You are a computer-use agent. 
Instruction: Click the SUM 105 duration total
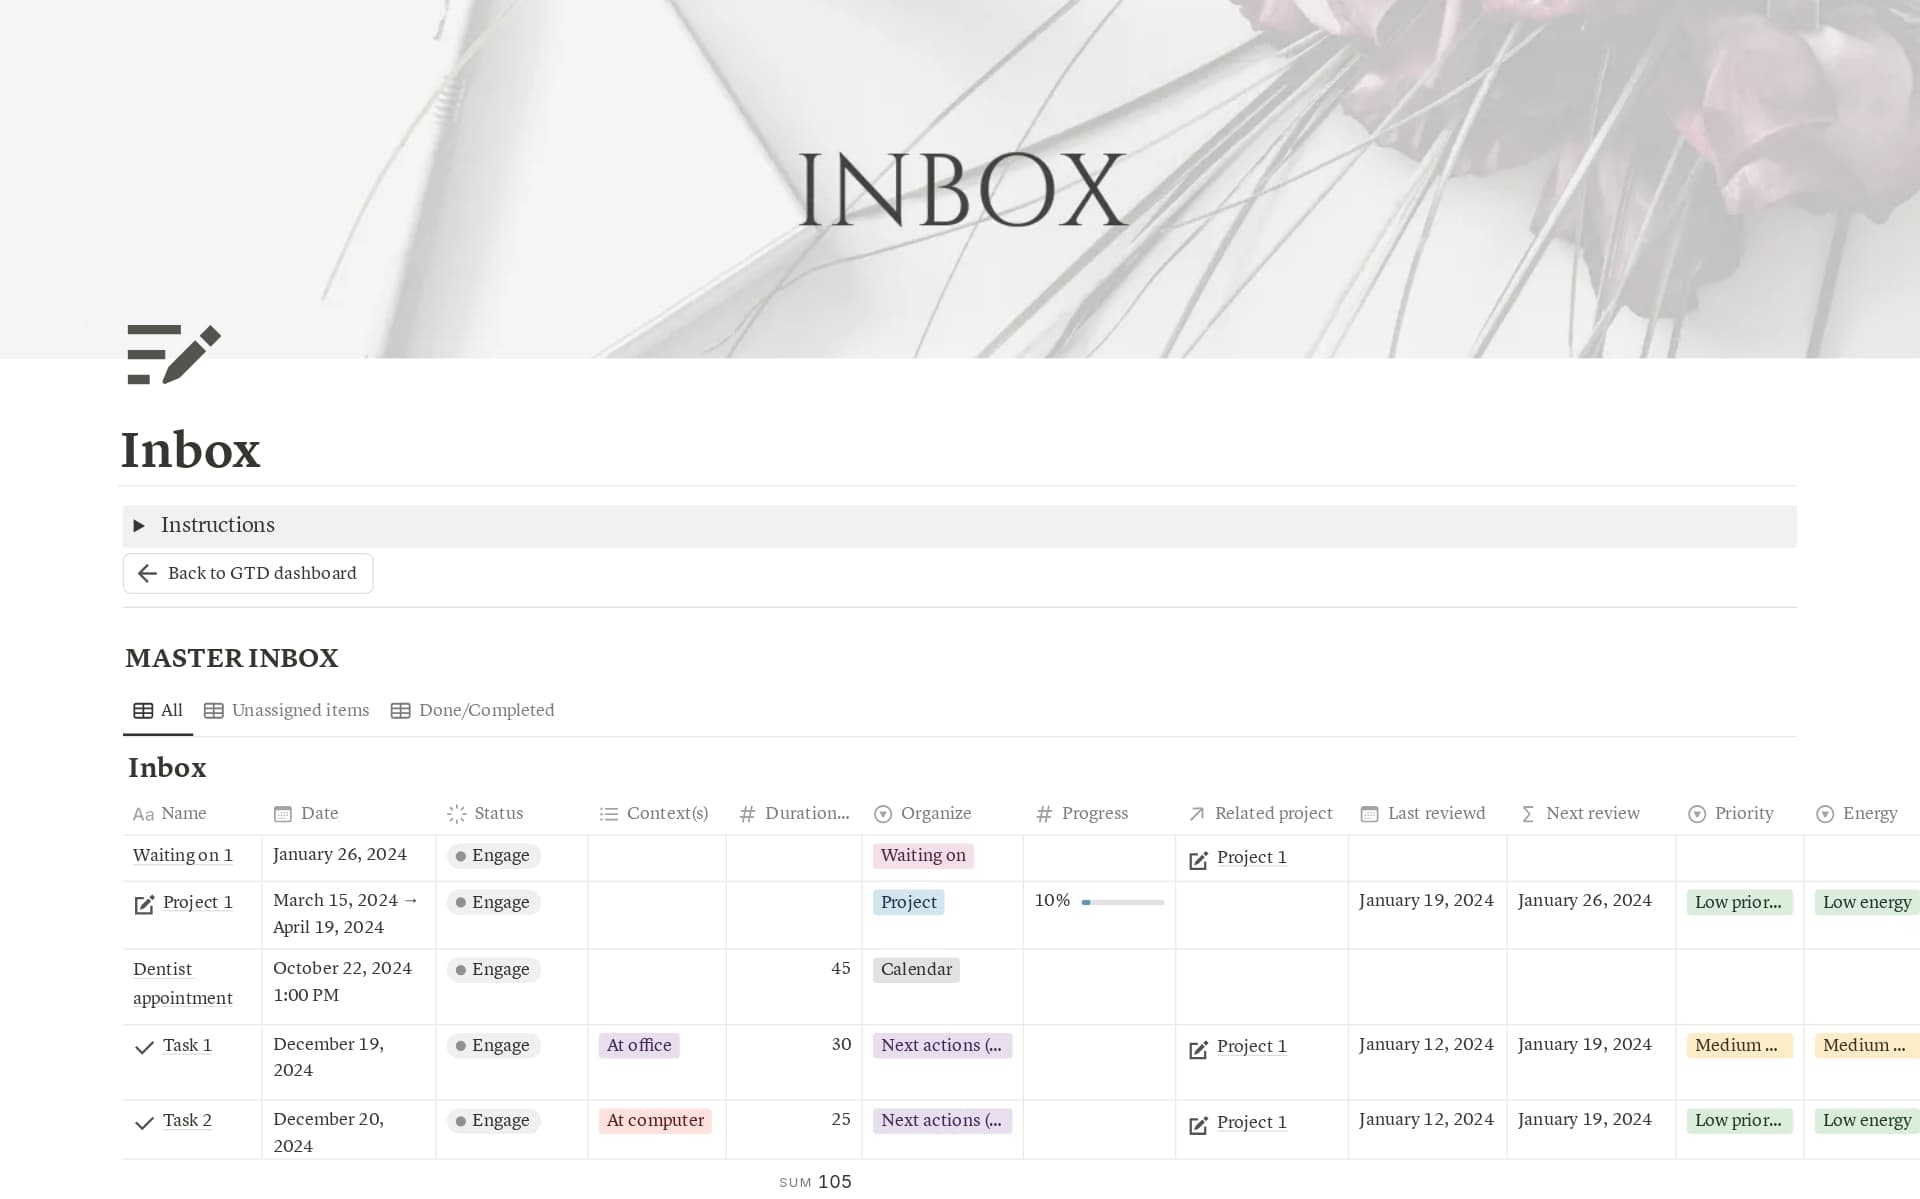pyautogui.click(x=815, y=1182)
